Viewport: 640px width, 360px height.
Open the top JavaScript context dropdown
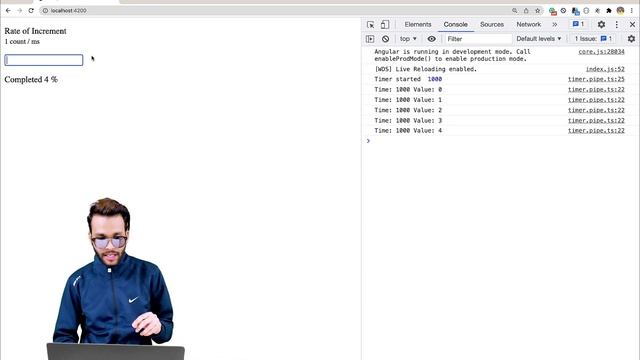408,39
